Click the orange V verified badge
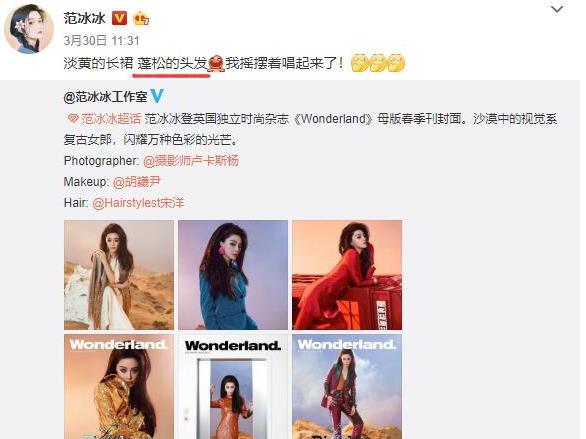 click(x=120, y=18)
